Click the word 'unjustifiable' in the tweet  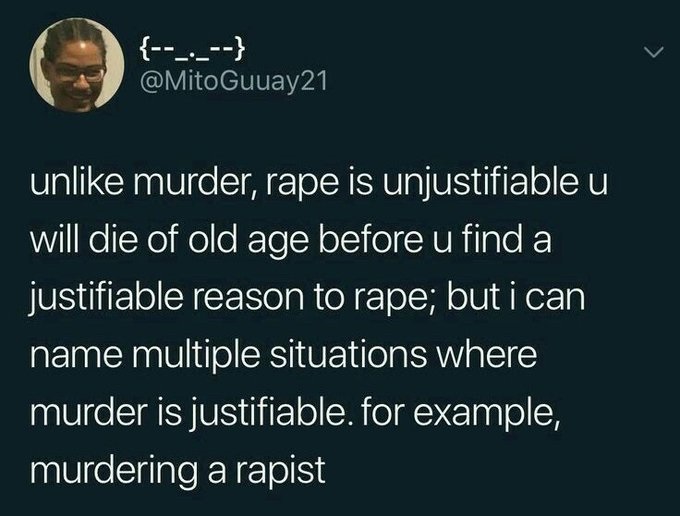[x=478, y=183]
